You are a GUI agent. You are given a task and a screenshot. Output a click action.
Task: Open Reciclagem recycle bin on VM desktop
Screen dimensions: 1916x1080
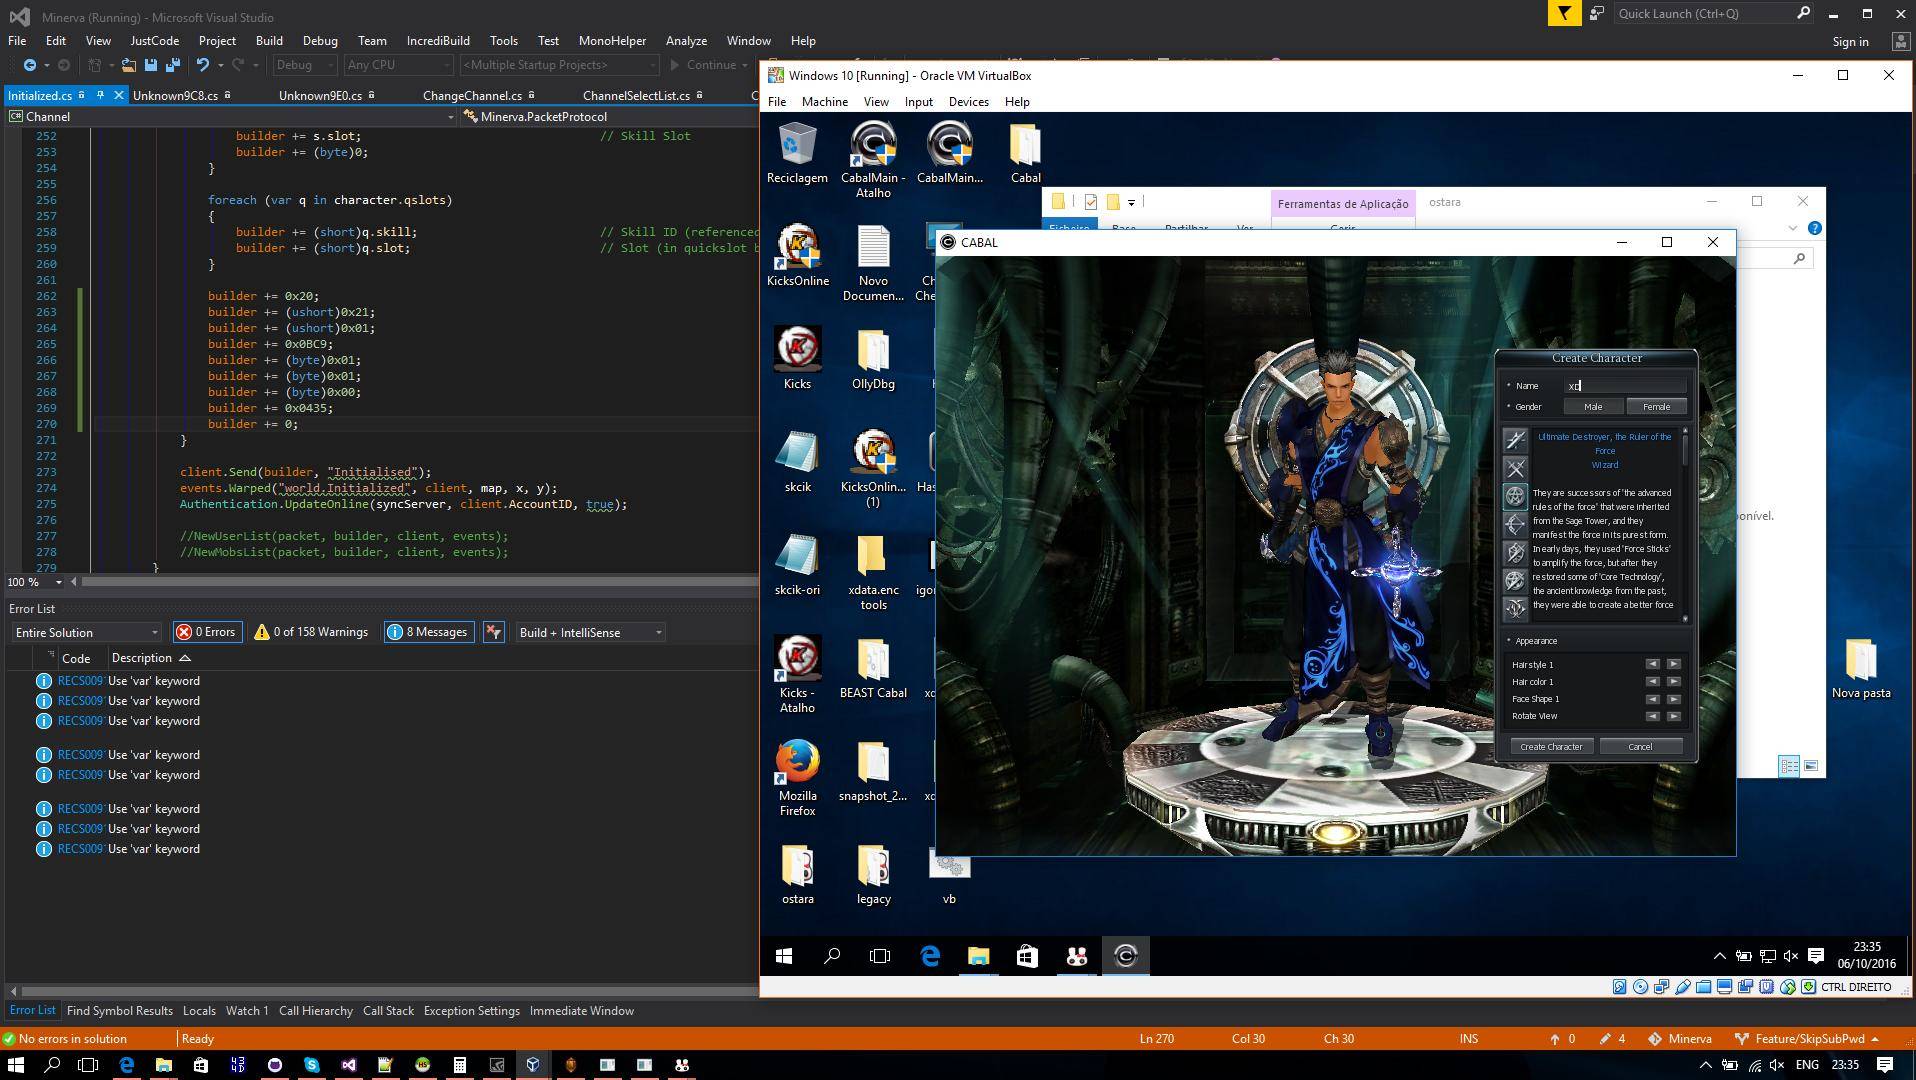tap(797, 153)
